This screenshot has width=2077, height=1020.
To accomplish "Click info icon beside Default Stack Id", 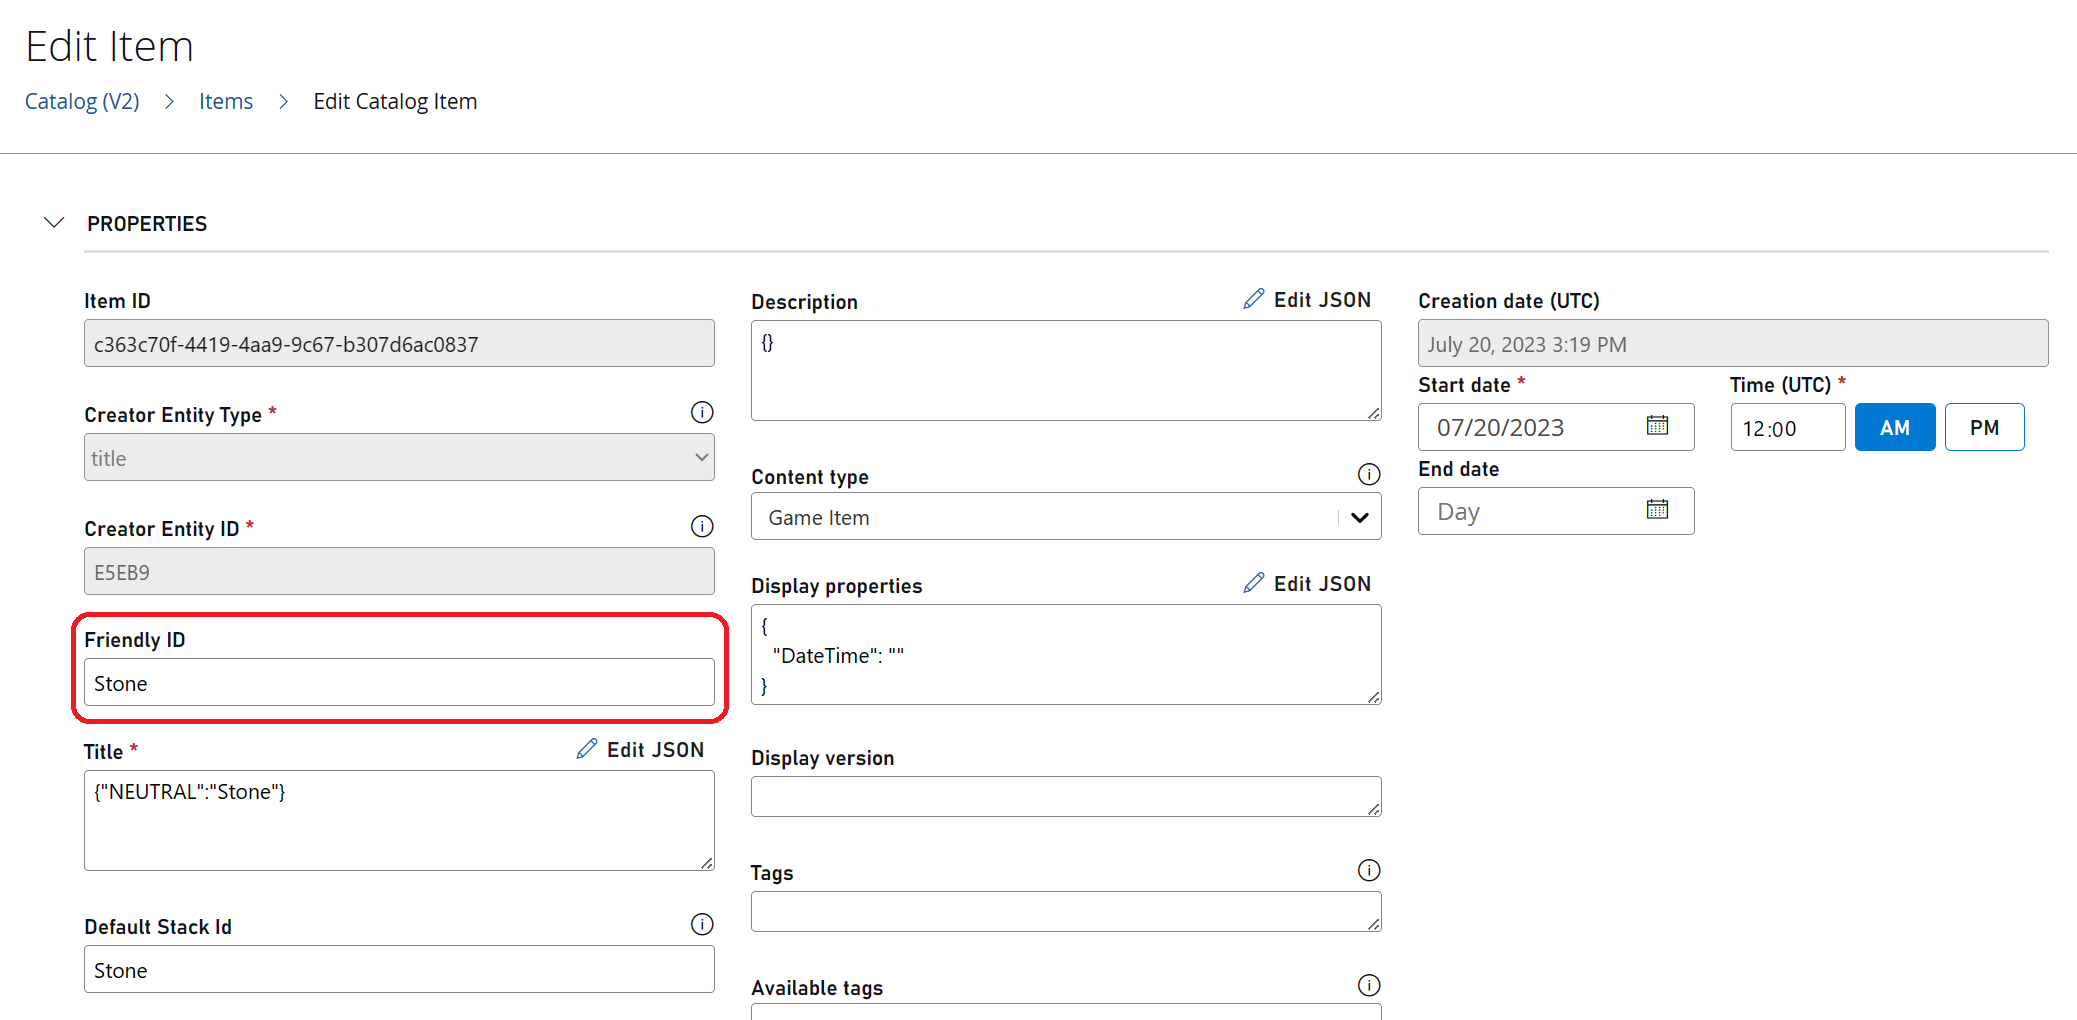I will click(702, 924).
